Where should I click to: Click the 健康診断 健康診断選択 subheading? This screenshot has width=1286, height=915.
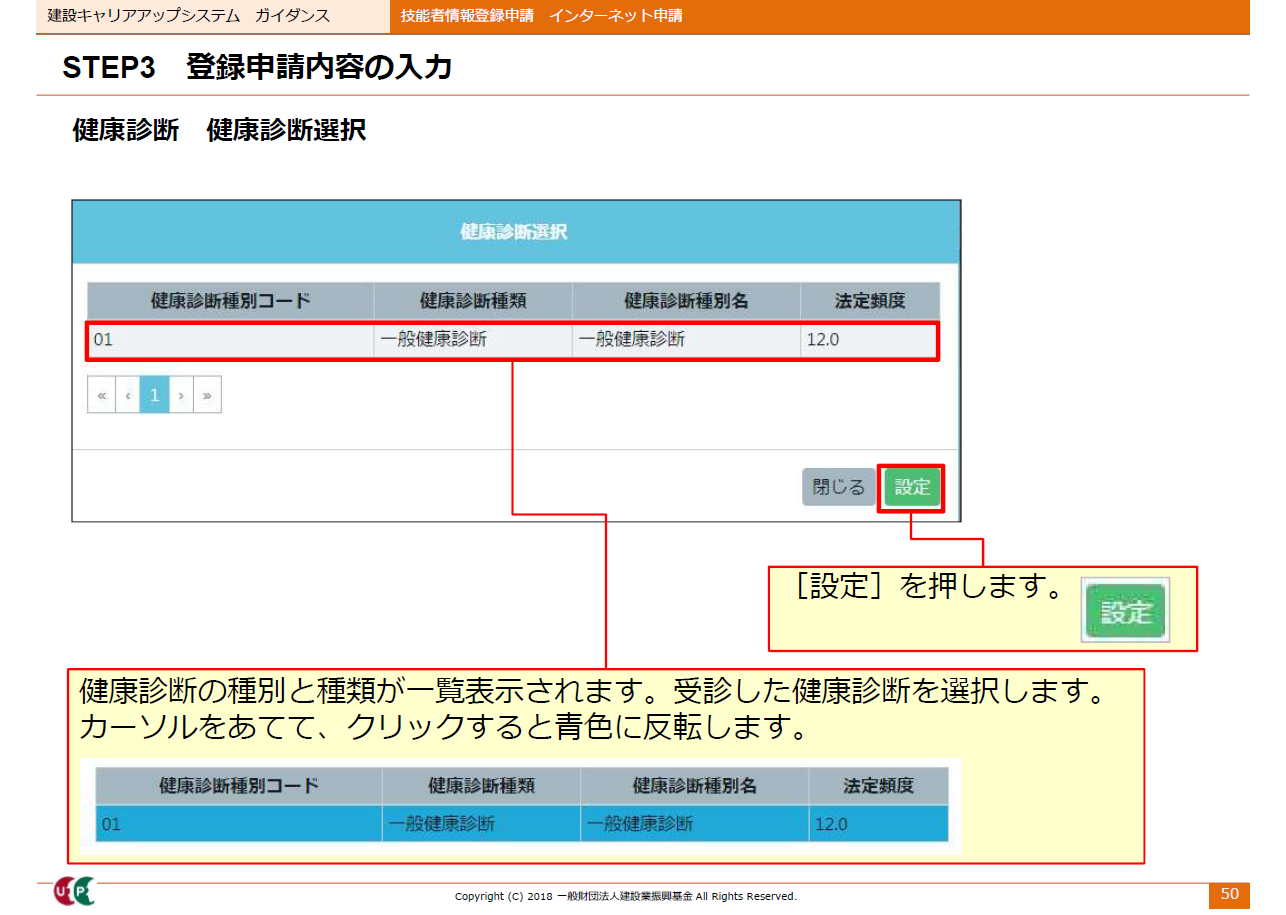tap(219, 130)
